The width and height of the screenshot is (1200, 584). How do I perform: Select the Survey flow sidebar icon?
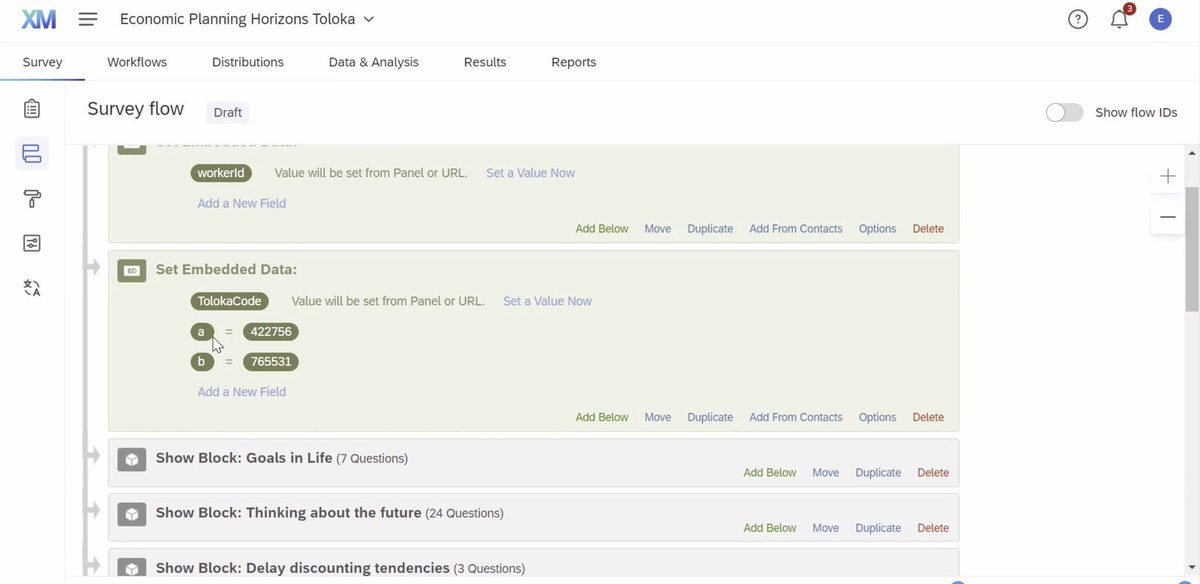32,154
